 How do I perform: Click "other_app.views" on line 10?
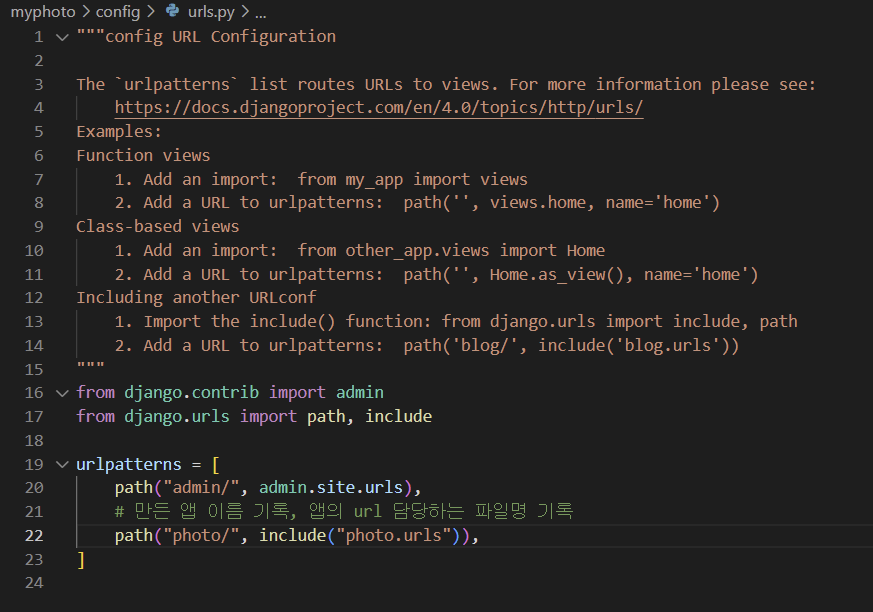coord(417,251)
